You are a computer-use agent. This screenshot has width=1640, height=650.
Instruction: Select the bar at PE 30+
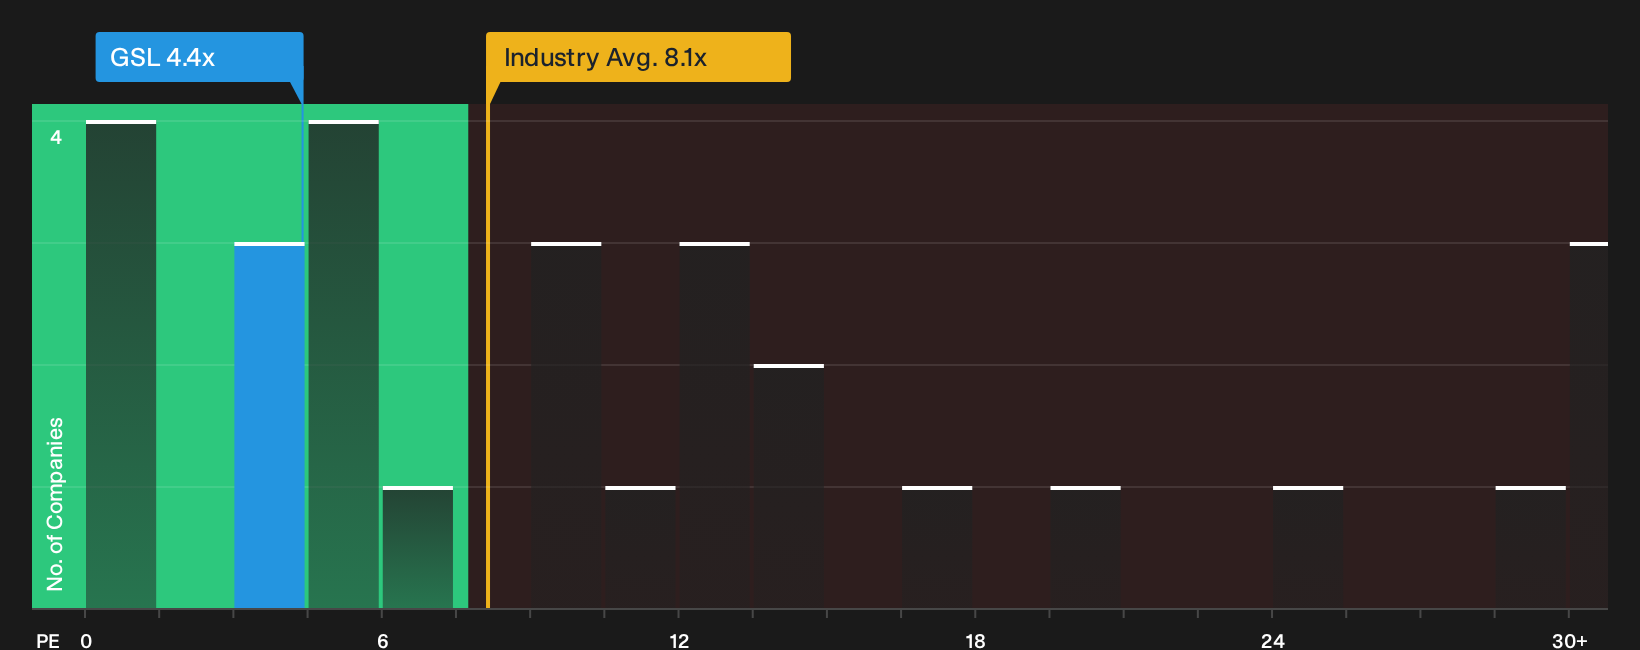1589,425
